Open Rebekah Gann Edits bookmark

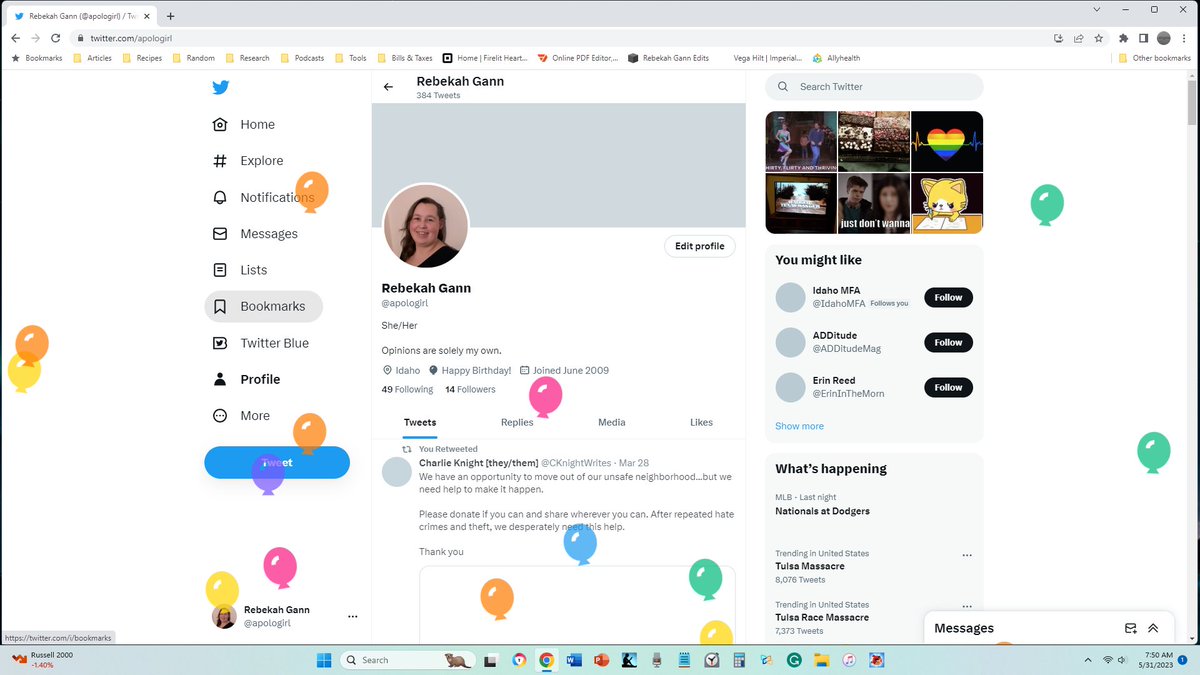point(669,58)
